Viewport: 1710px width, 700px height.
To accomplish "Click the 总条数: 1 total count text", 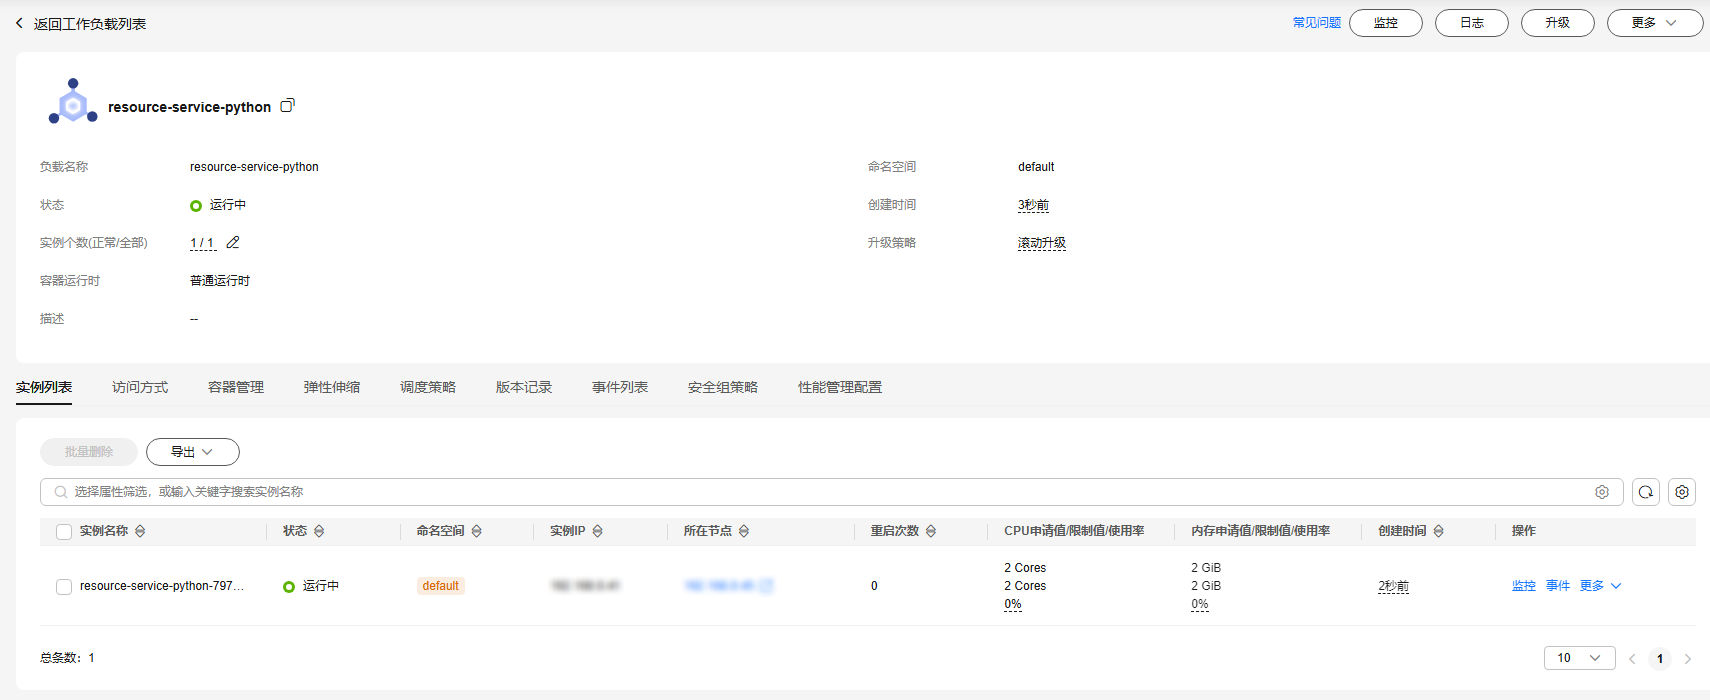I will click(x=67, y=658).
